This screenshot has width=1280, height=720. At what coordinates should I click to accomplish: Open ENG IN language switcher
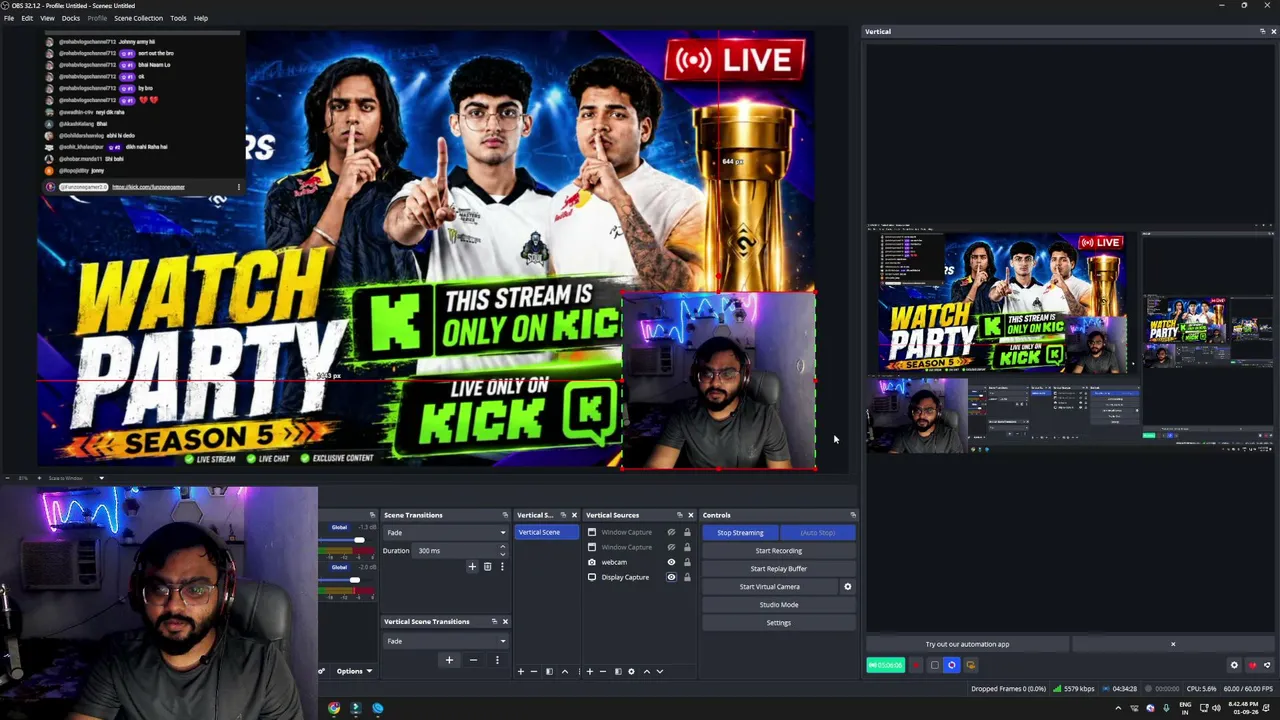pos(1184,708)
